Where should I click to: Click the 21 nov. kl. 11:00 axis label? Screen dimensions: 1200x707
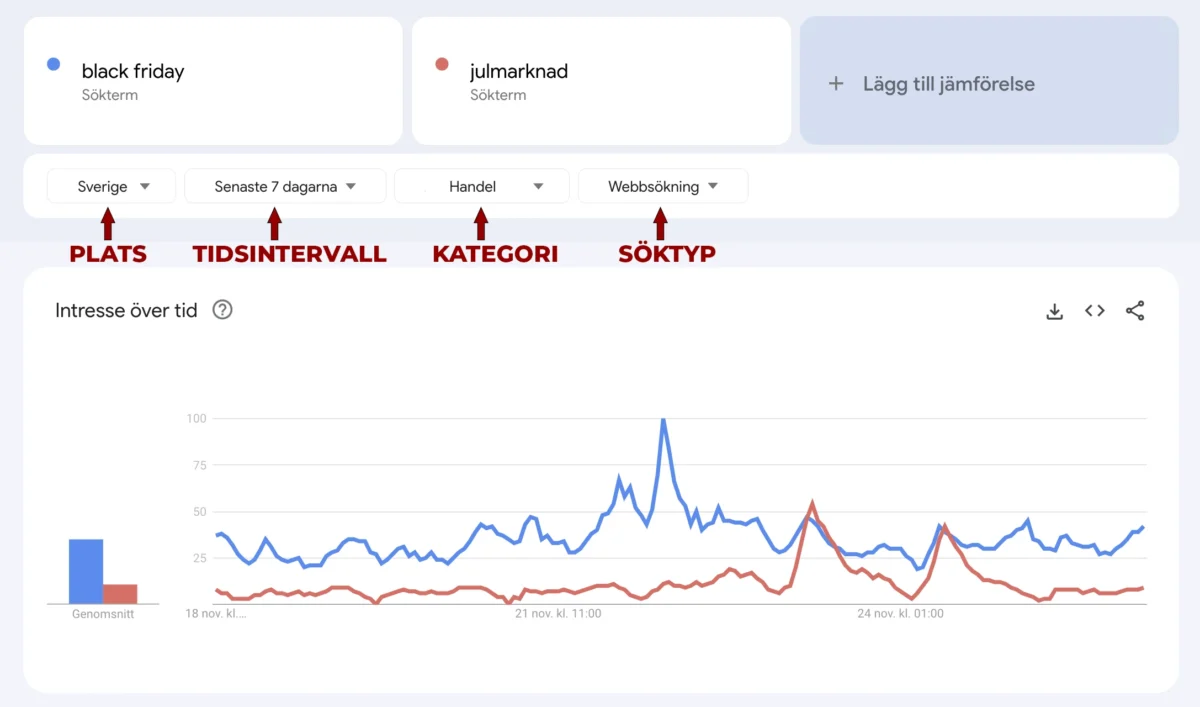[558, 613]
